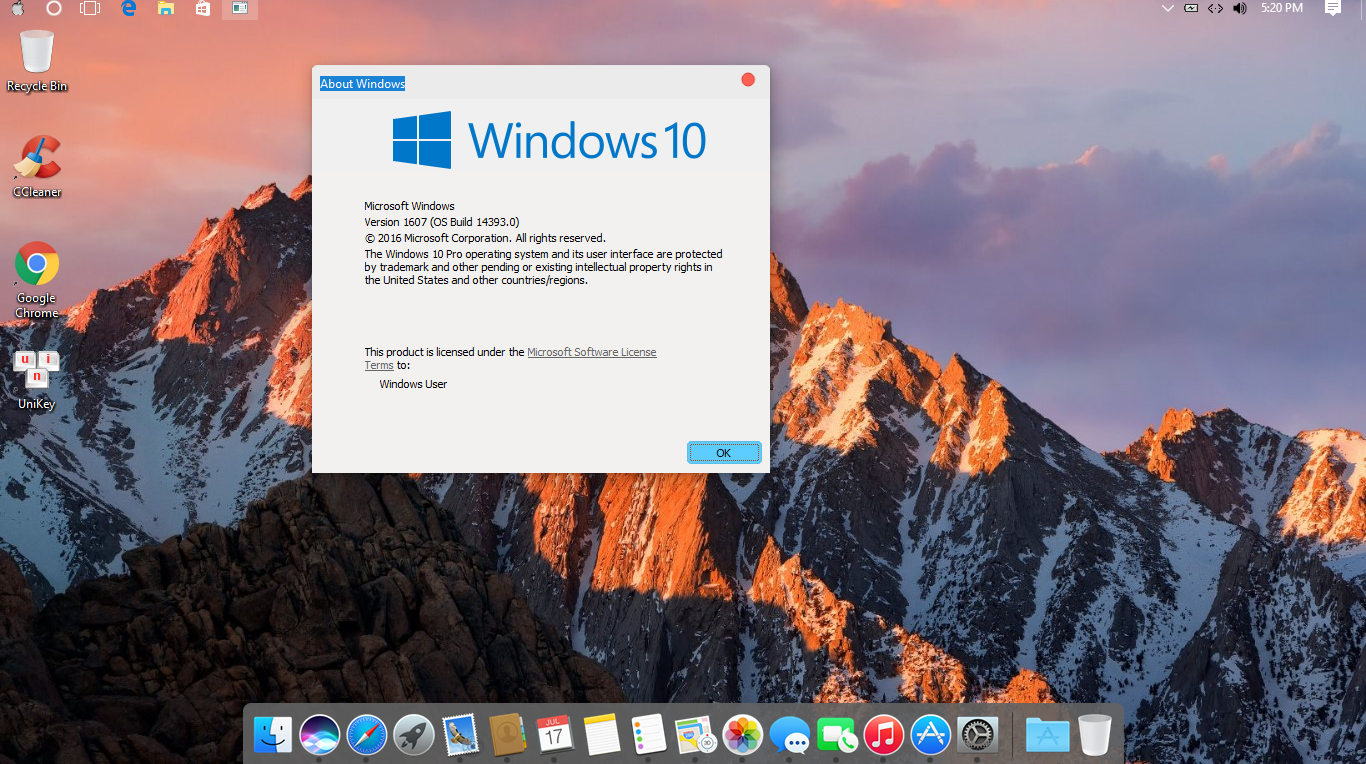Screen dimensions: 1366x764
Task: Open Launchpad from the dock
Action: 413,733
